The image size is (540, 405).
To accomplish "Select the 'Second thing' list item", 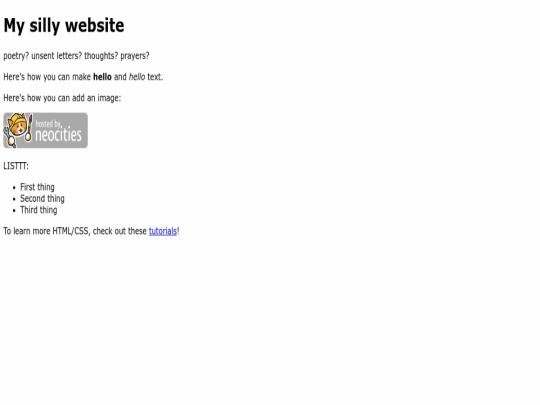I will [42, 198].
